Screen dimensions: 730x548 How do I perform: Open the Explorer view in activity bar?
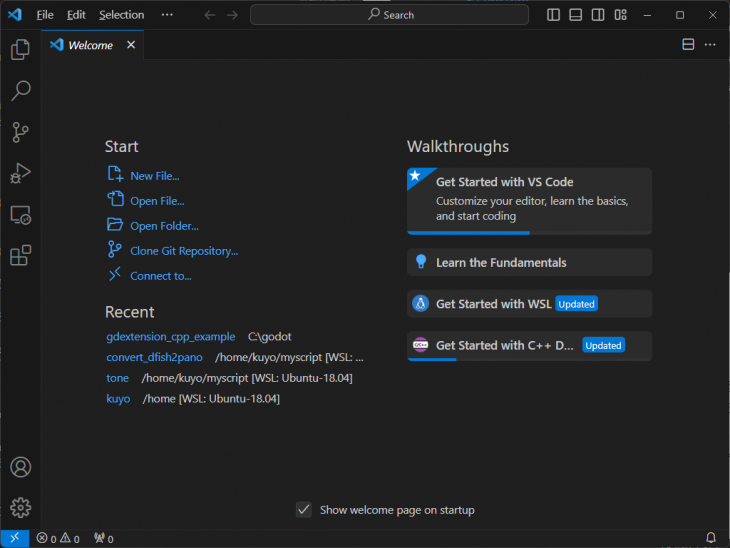click(x=20, y=49)
